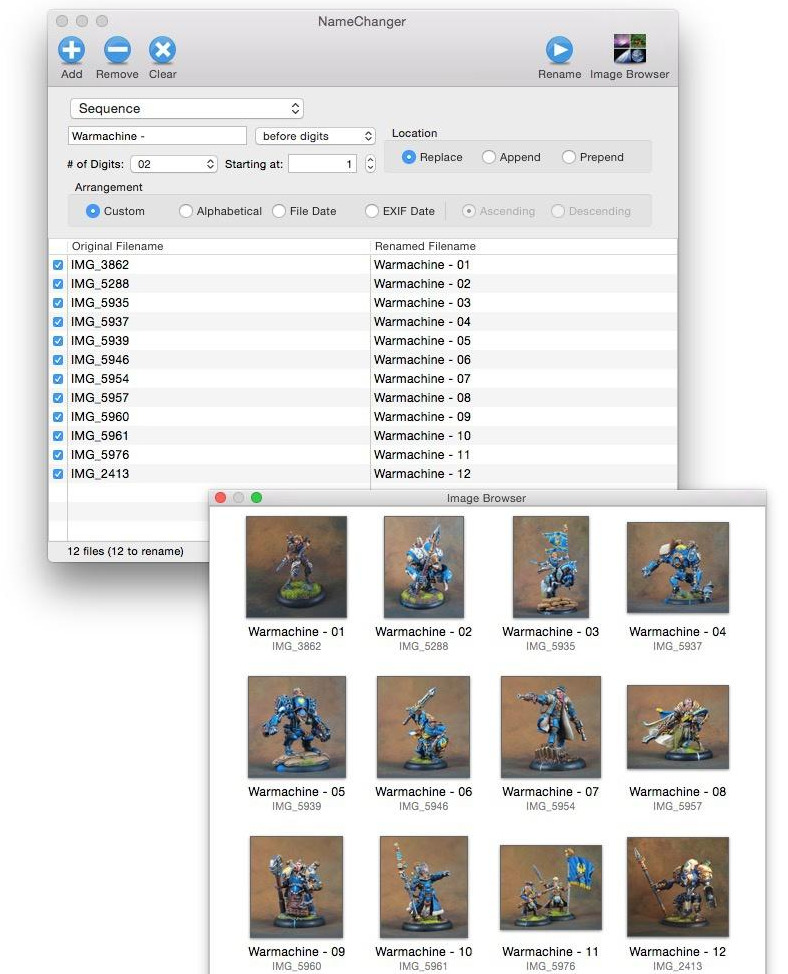This screenshot has width=788, height=974.
Task: Click the Starting at number field
Action: 323,164
